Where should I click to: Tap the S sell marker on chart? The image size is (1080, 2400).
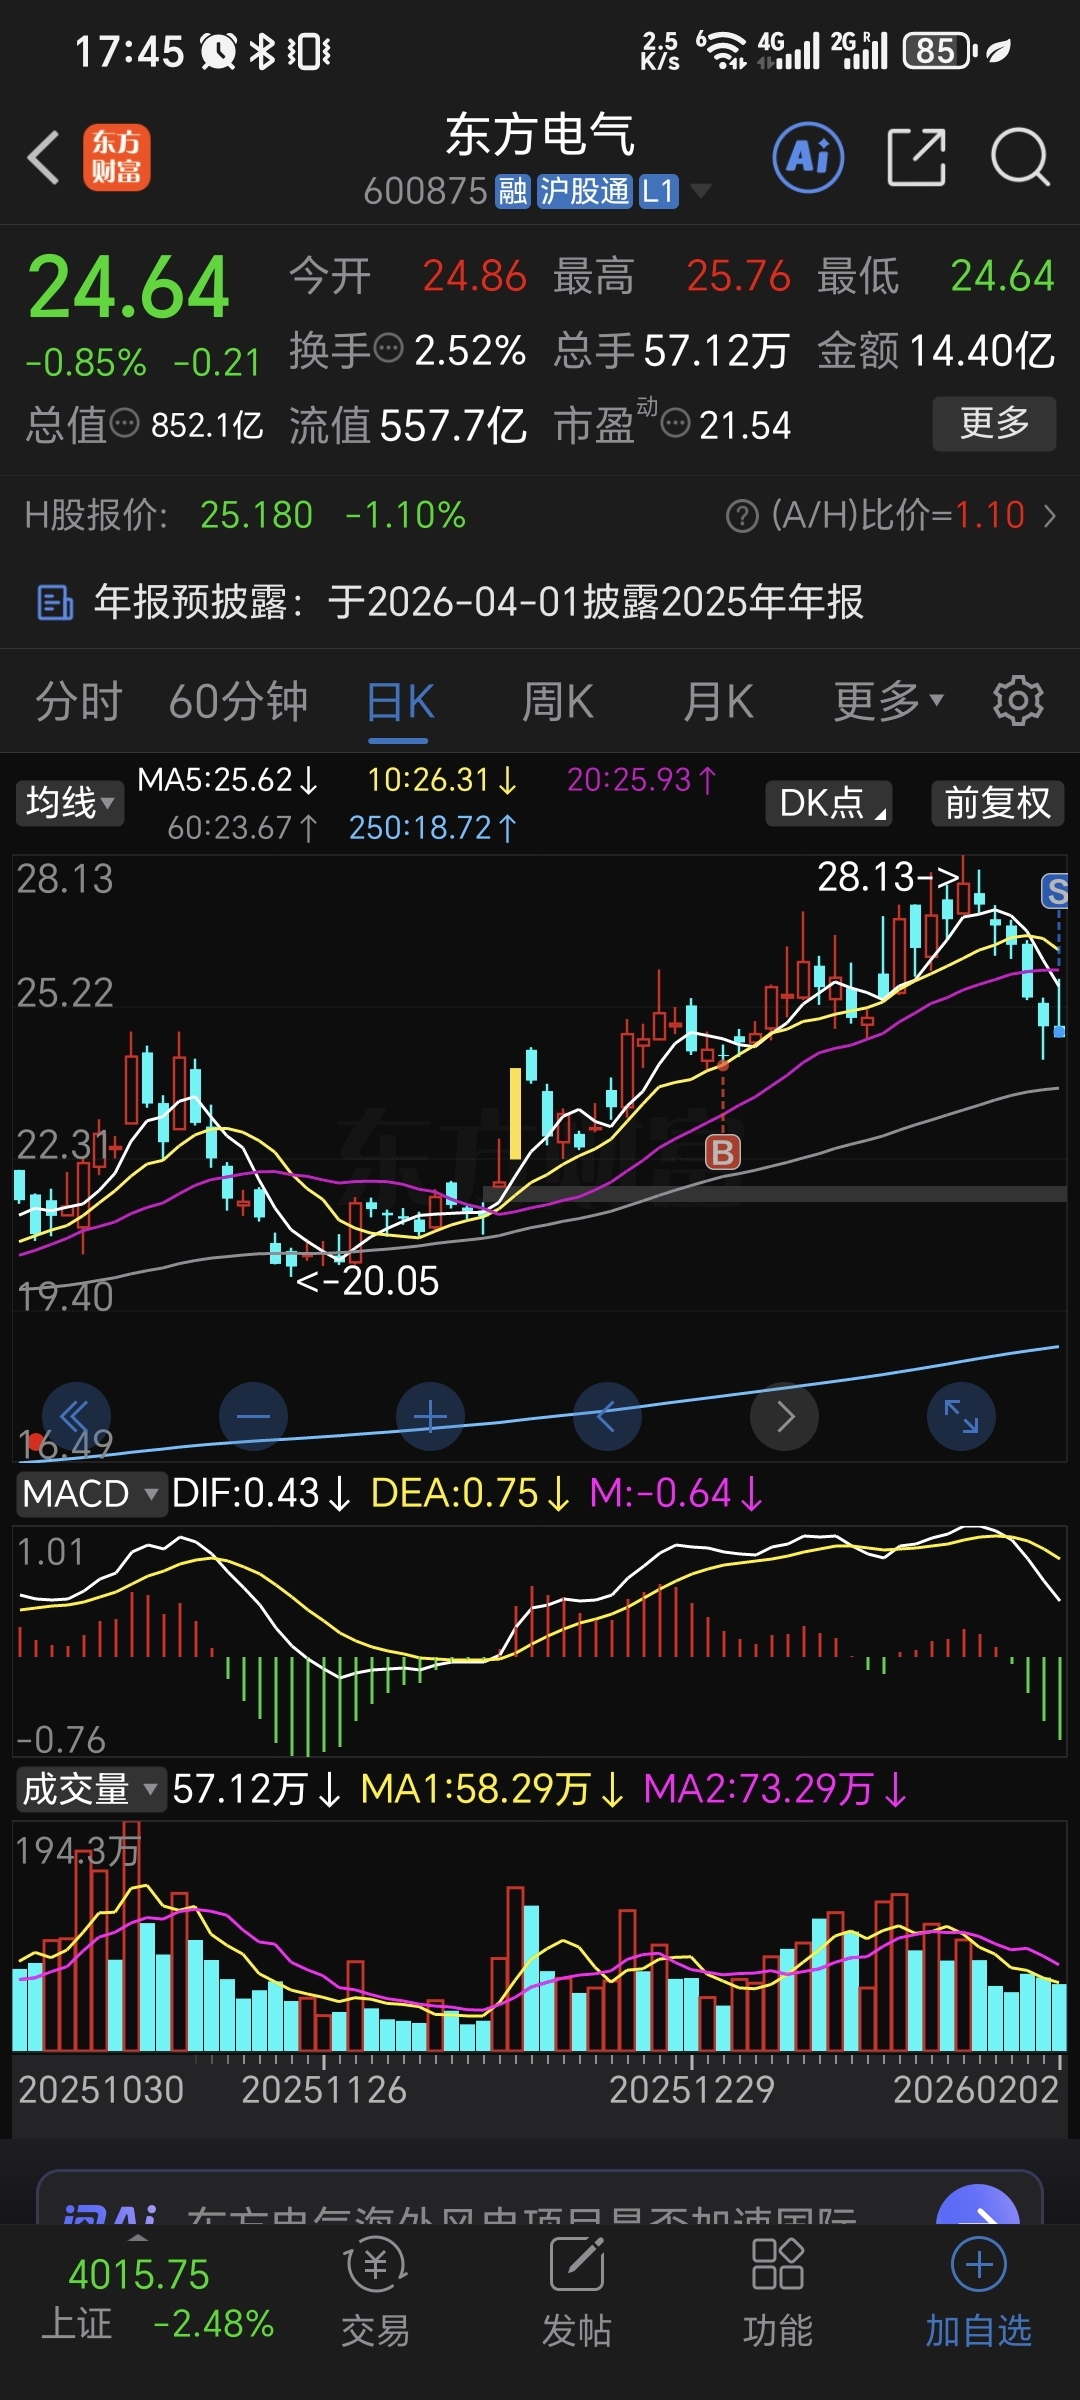[1056, 890]
